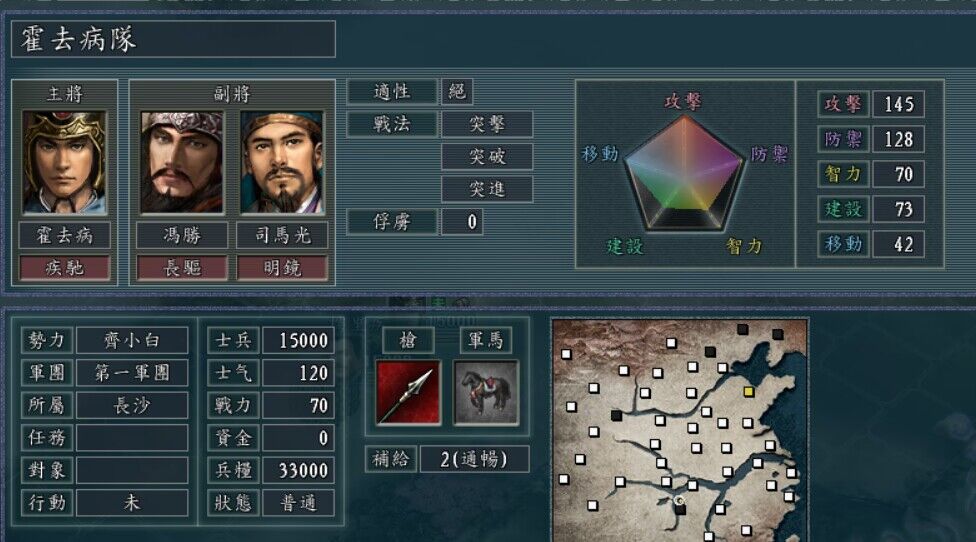Click the war horse icon
976x542 pixels.
click(486, 393)
